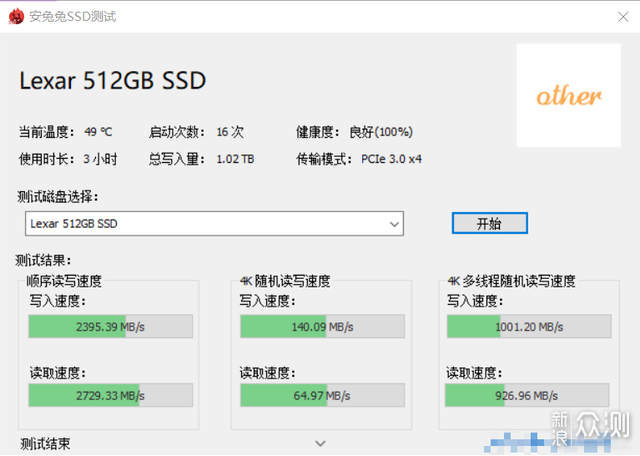The width and height of the screenshot is (640, 456).
Task: Click the 安兔兔 app logo icon
Action: tap(16, 16)
